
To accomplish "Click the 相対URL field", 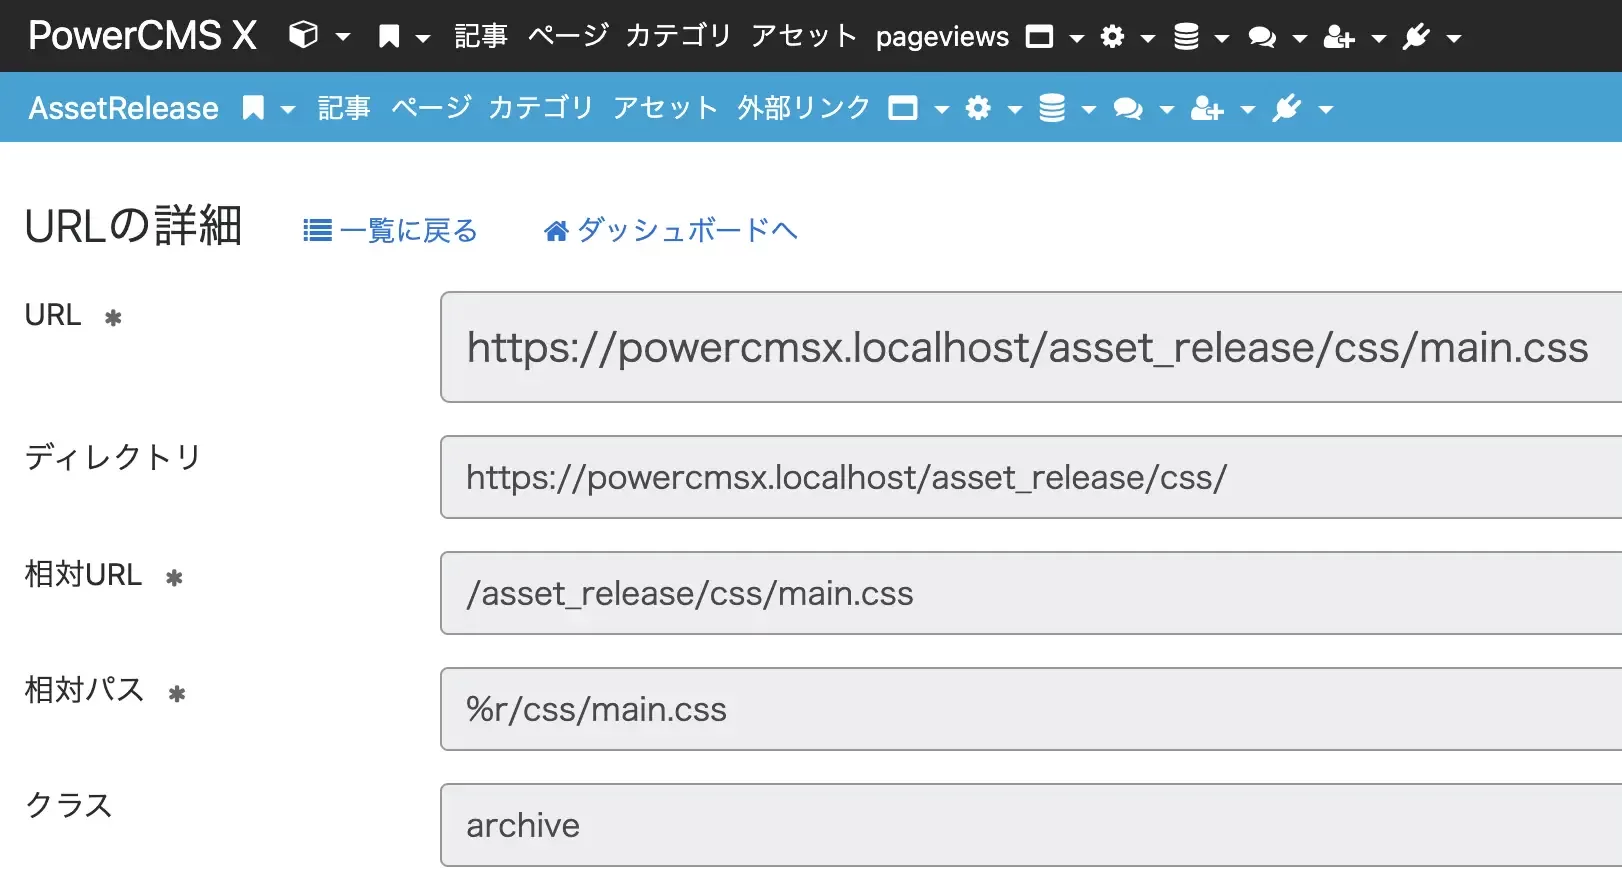I will [1031, 593].
